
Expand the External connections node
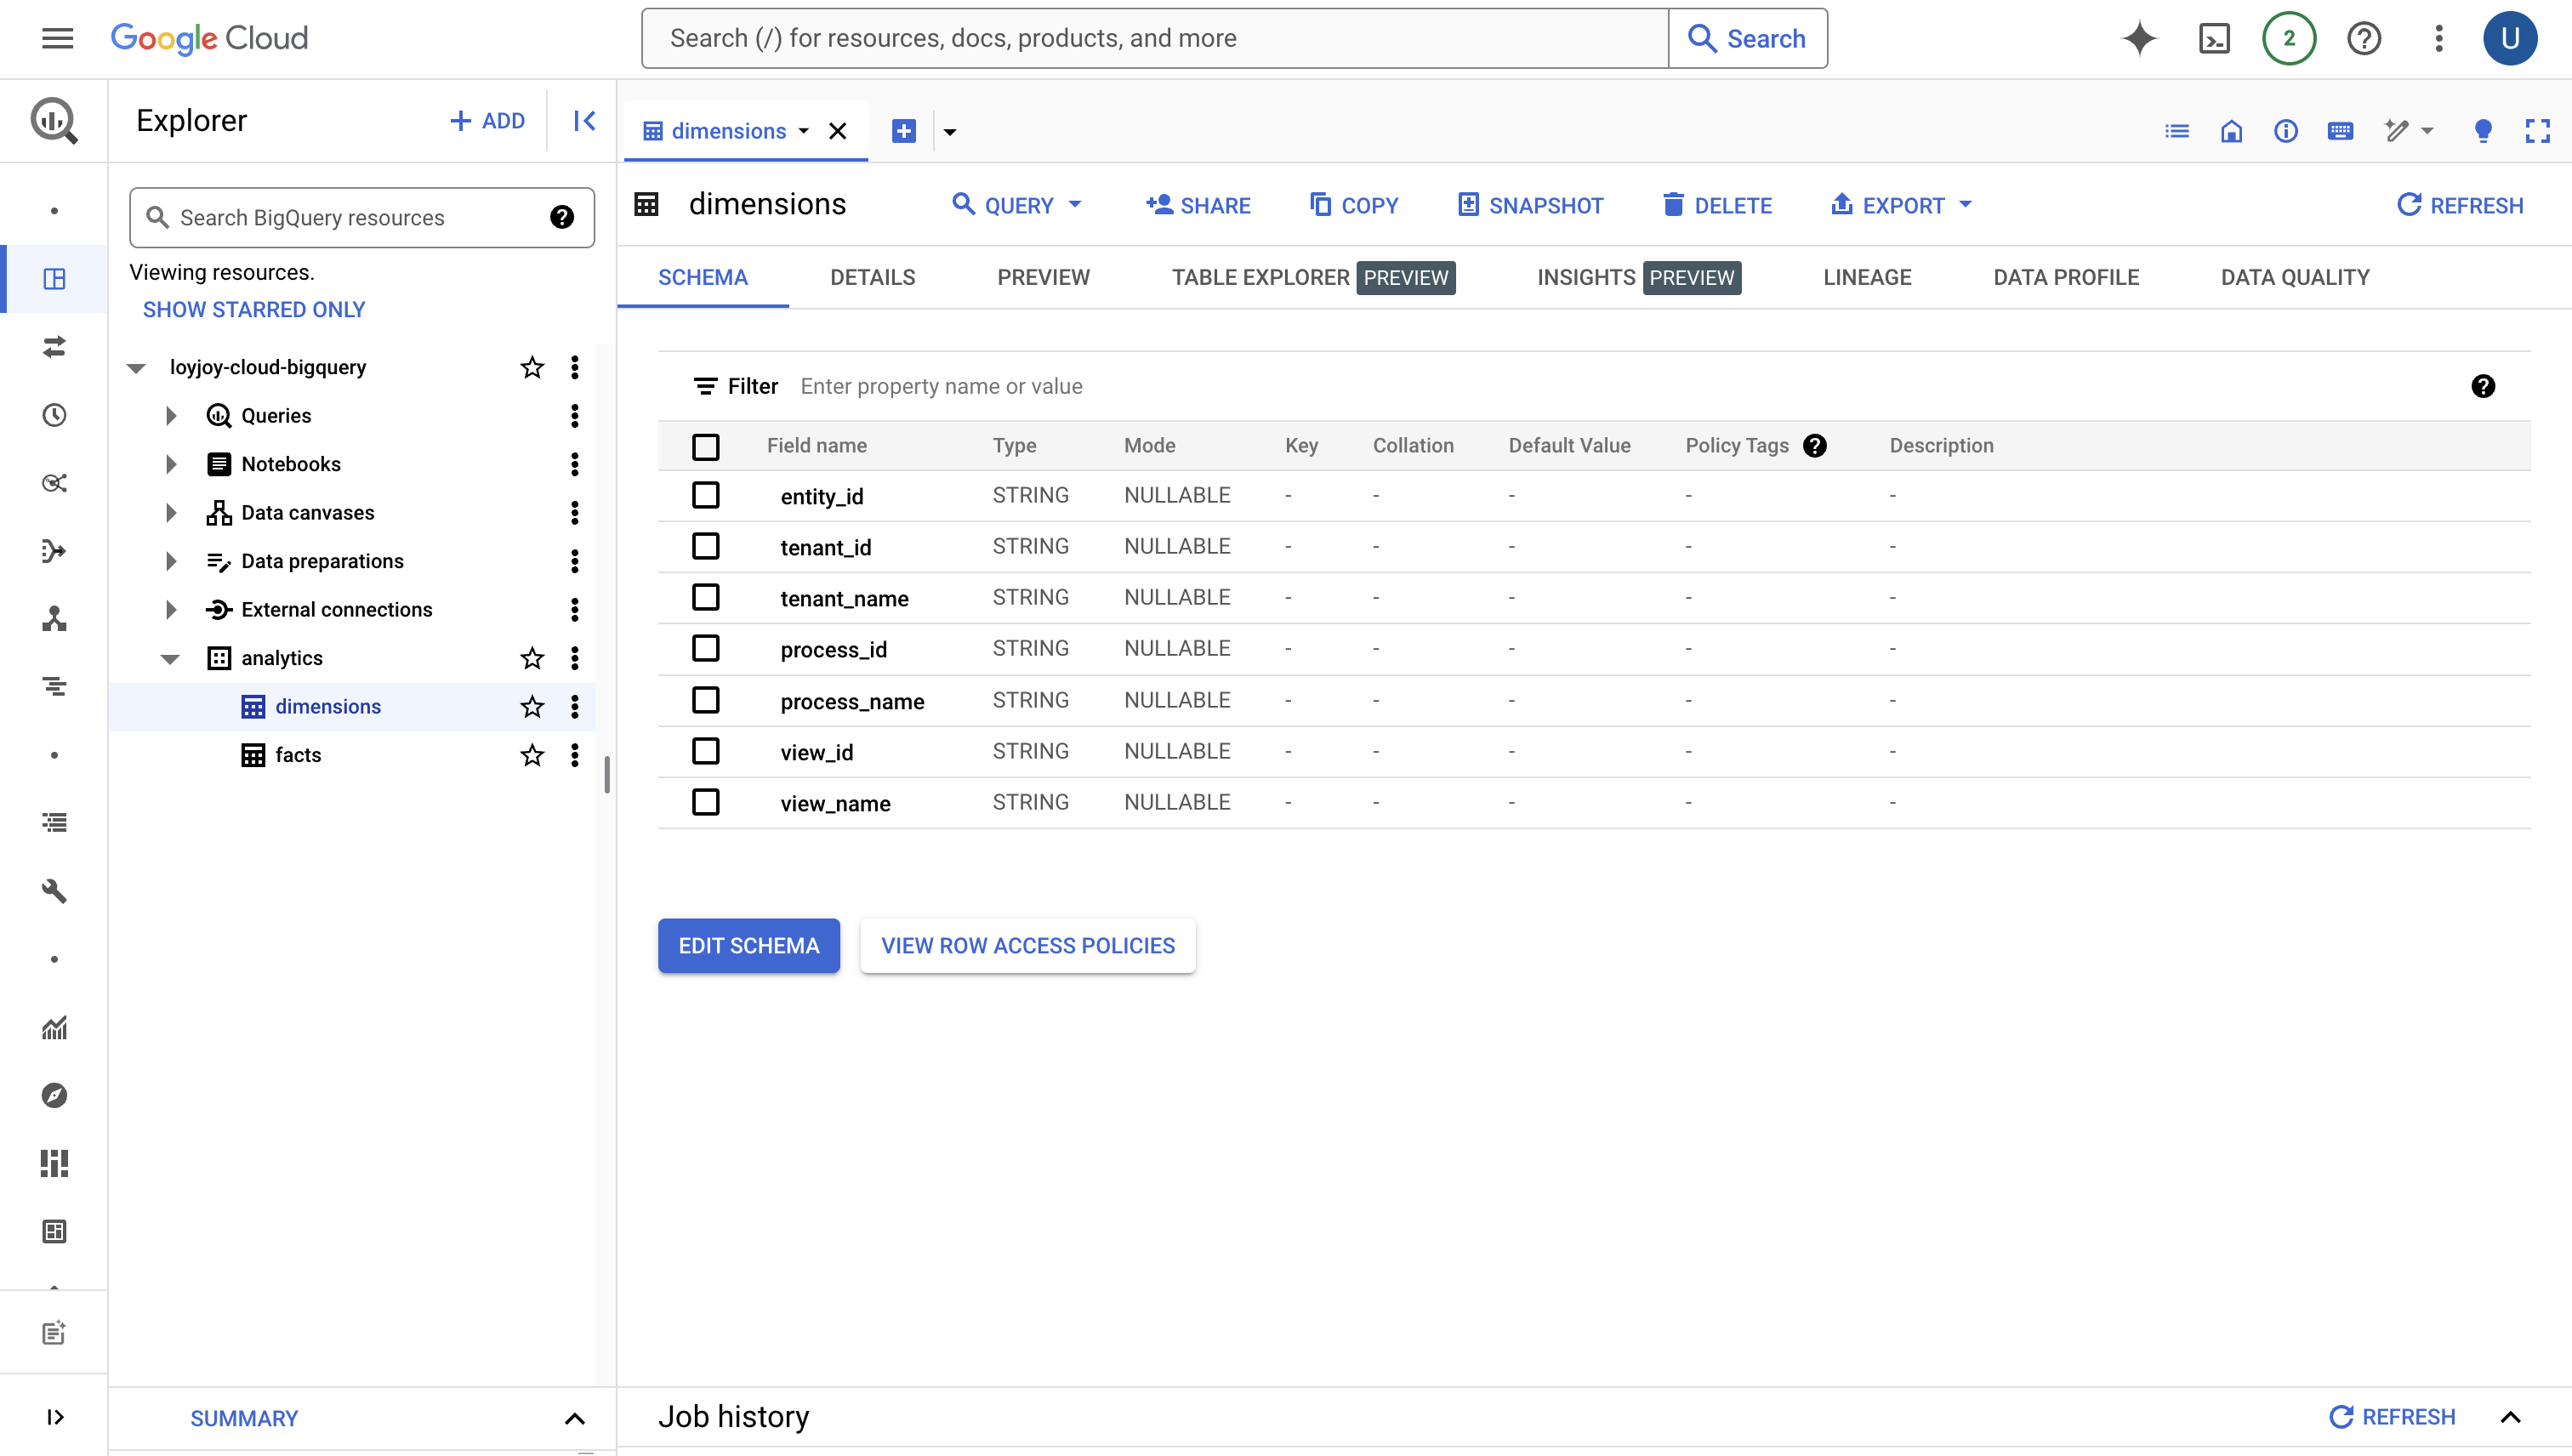pyautogui.click(x=169, y=609)
